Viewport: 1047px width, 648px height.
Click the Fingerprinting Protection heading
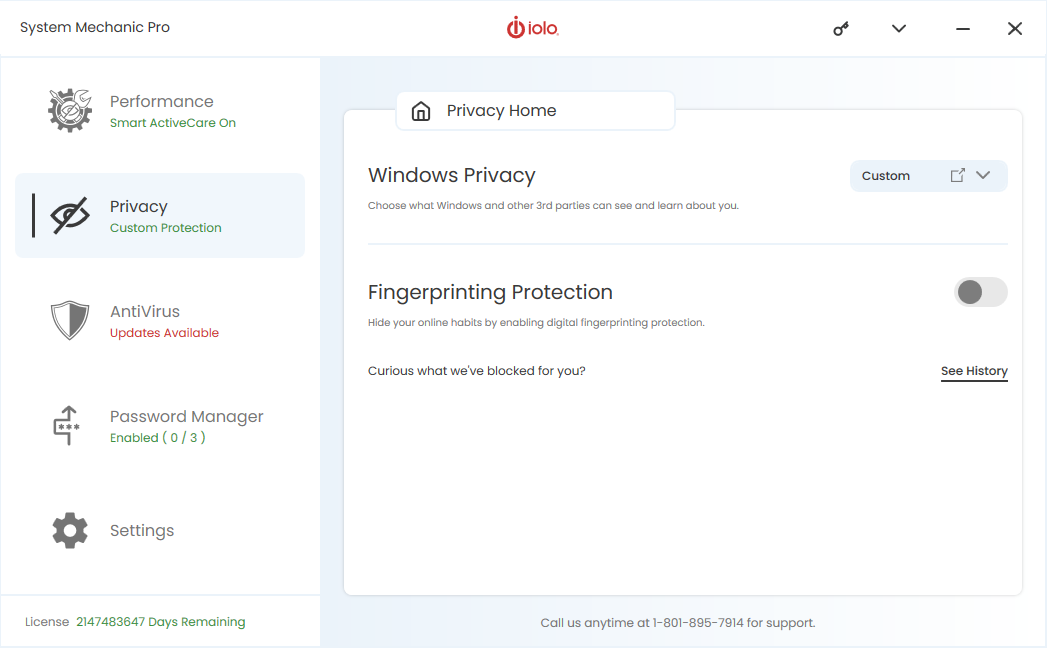tap(490, 292)
